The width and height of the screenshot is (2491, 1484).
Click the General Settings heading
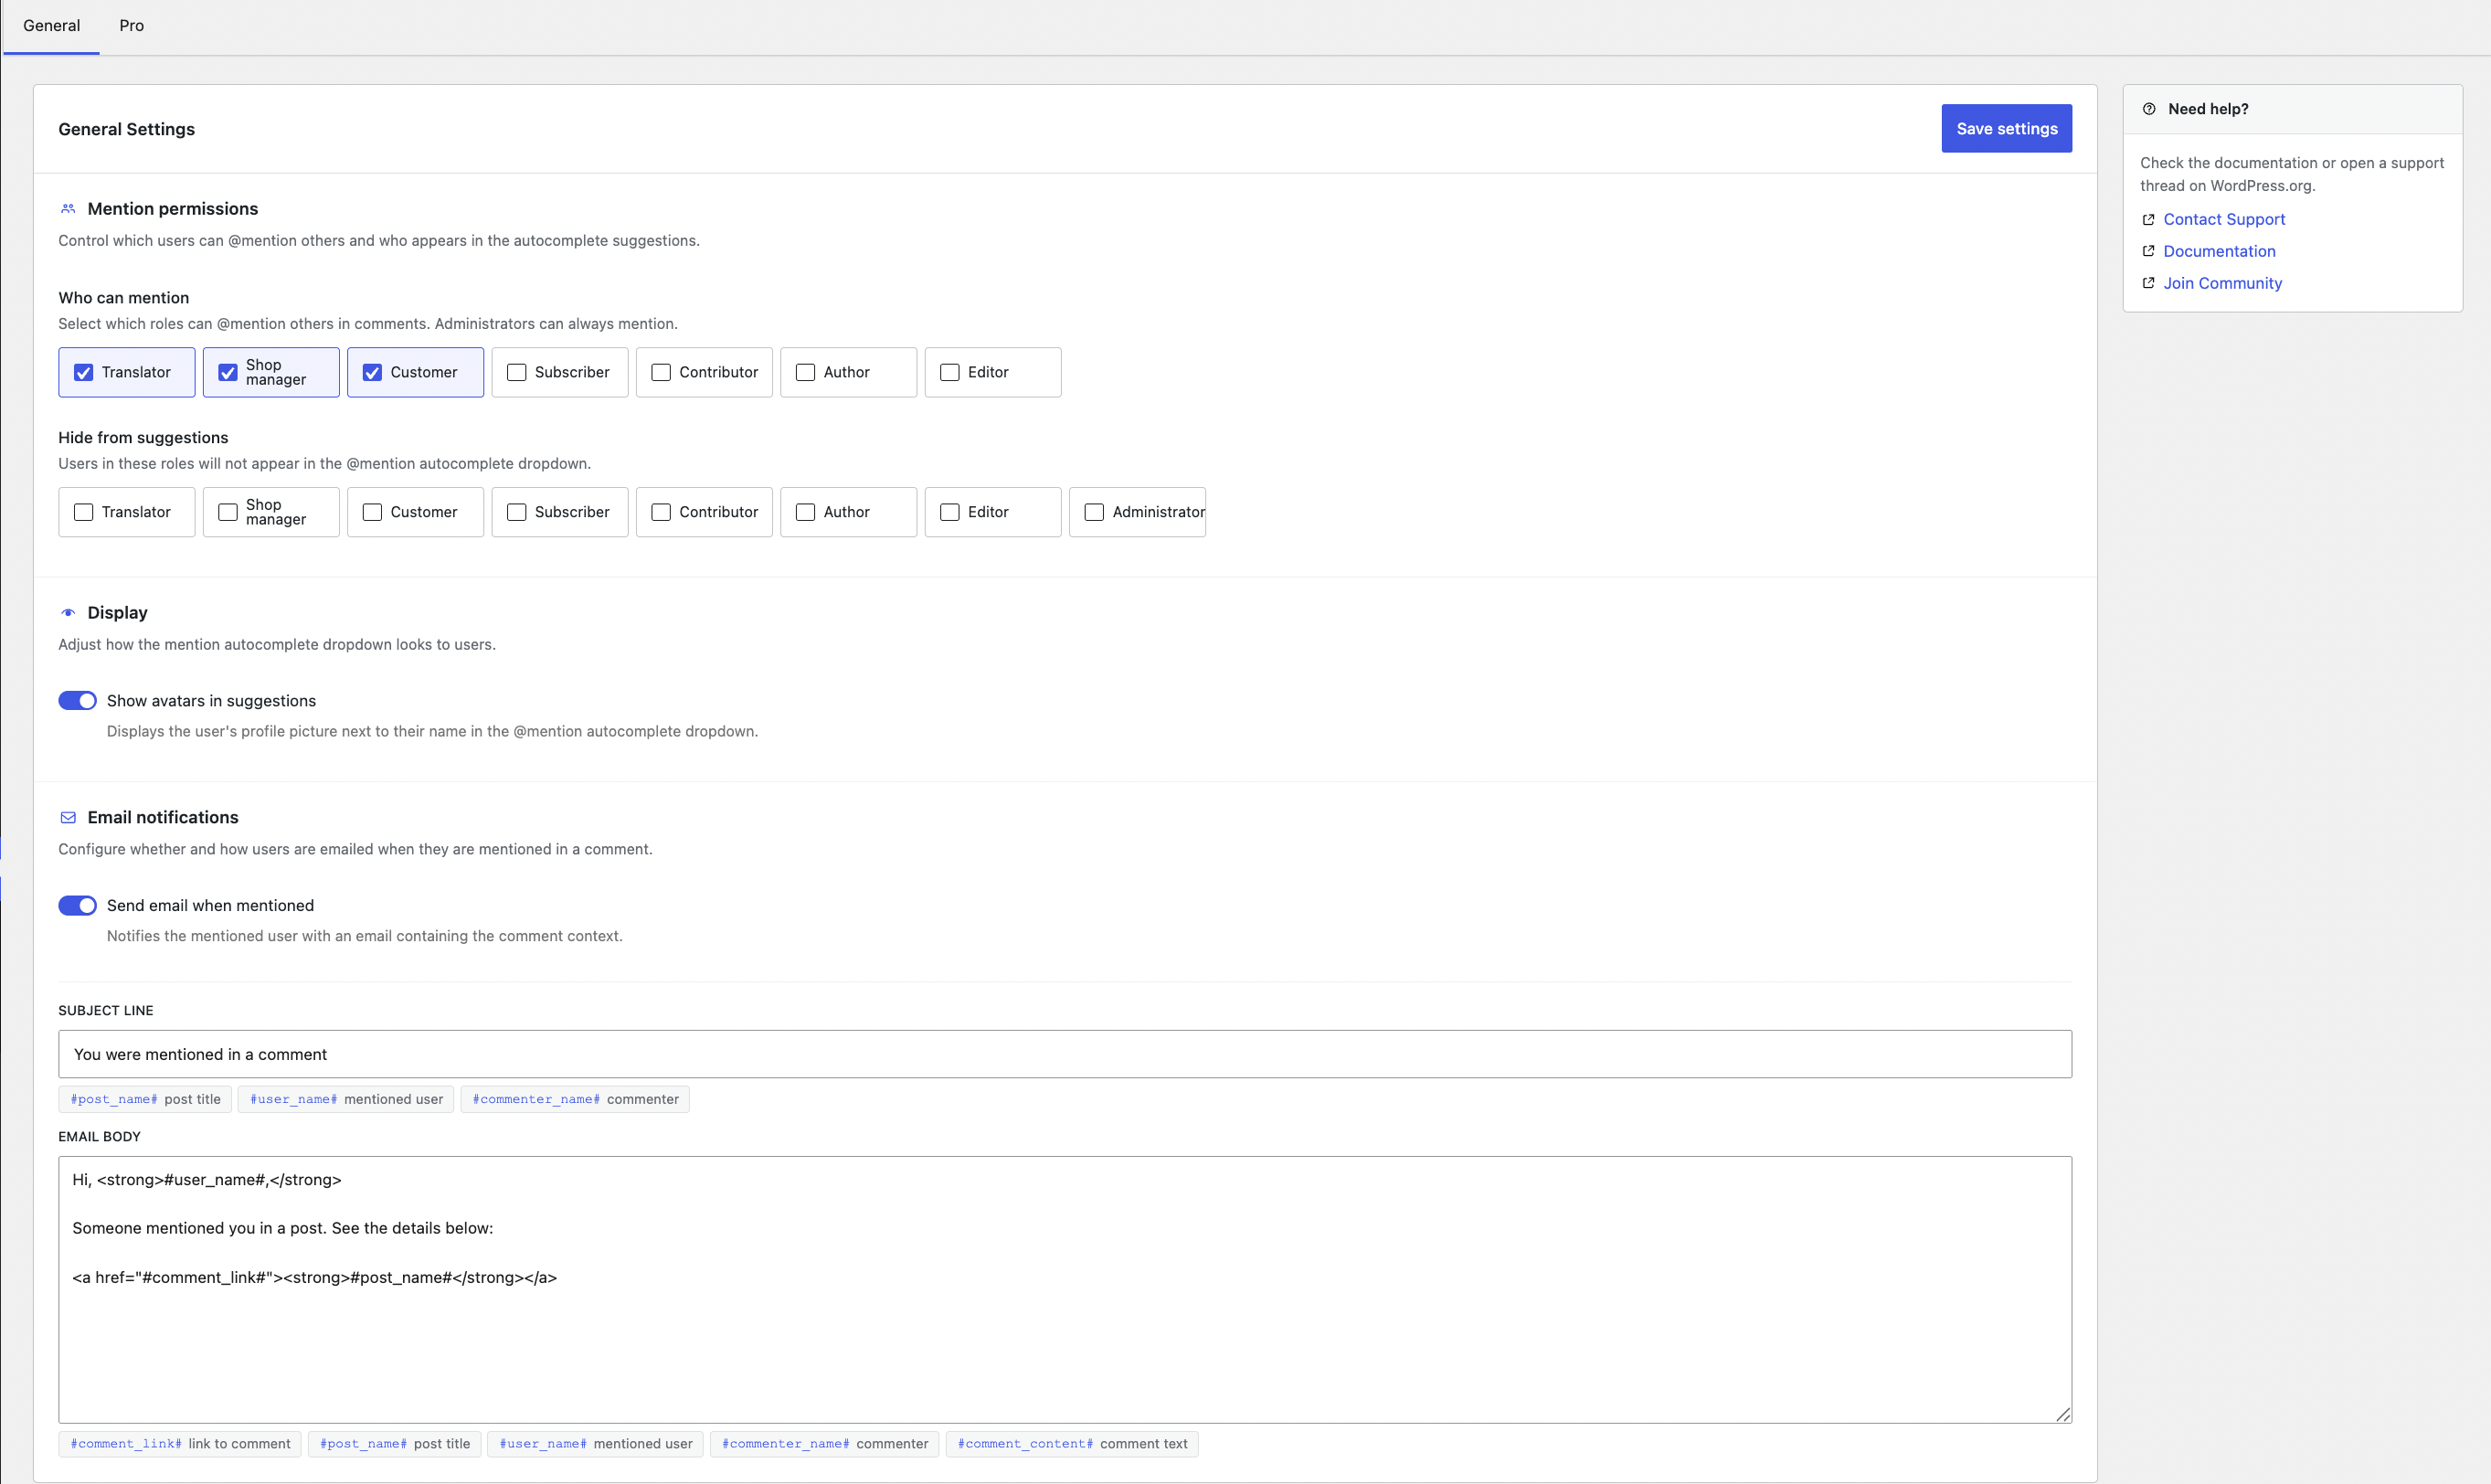pos(126,129)
